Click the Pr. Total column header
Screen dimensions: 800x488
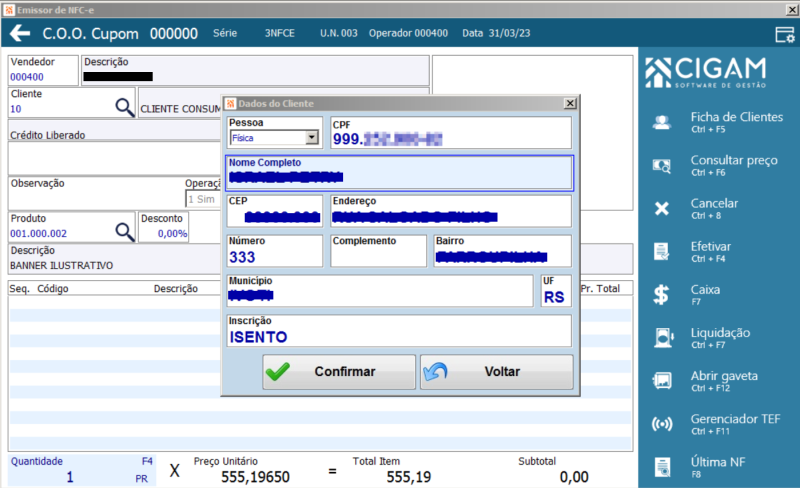[600, 288]
